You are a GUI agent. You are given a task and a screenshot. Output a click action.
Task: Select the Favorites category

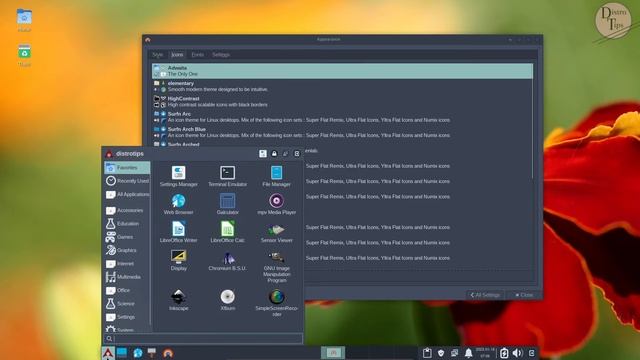pyautogui.click(x=127, y=167)
